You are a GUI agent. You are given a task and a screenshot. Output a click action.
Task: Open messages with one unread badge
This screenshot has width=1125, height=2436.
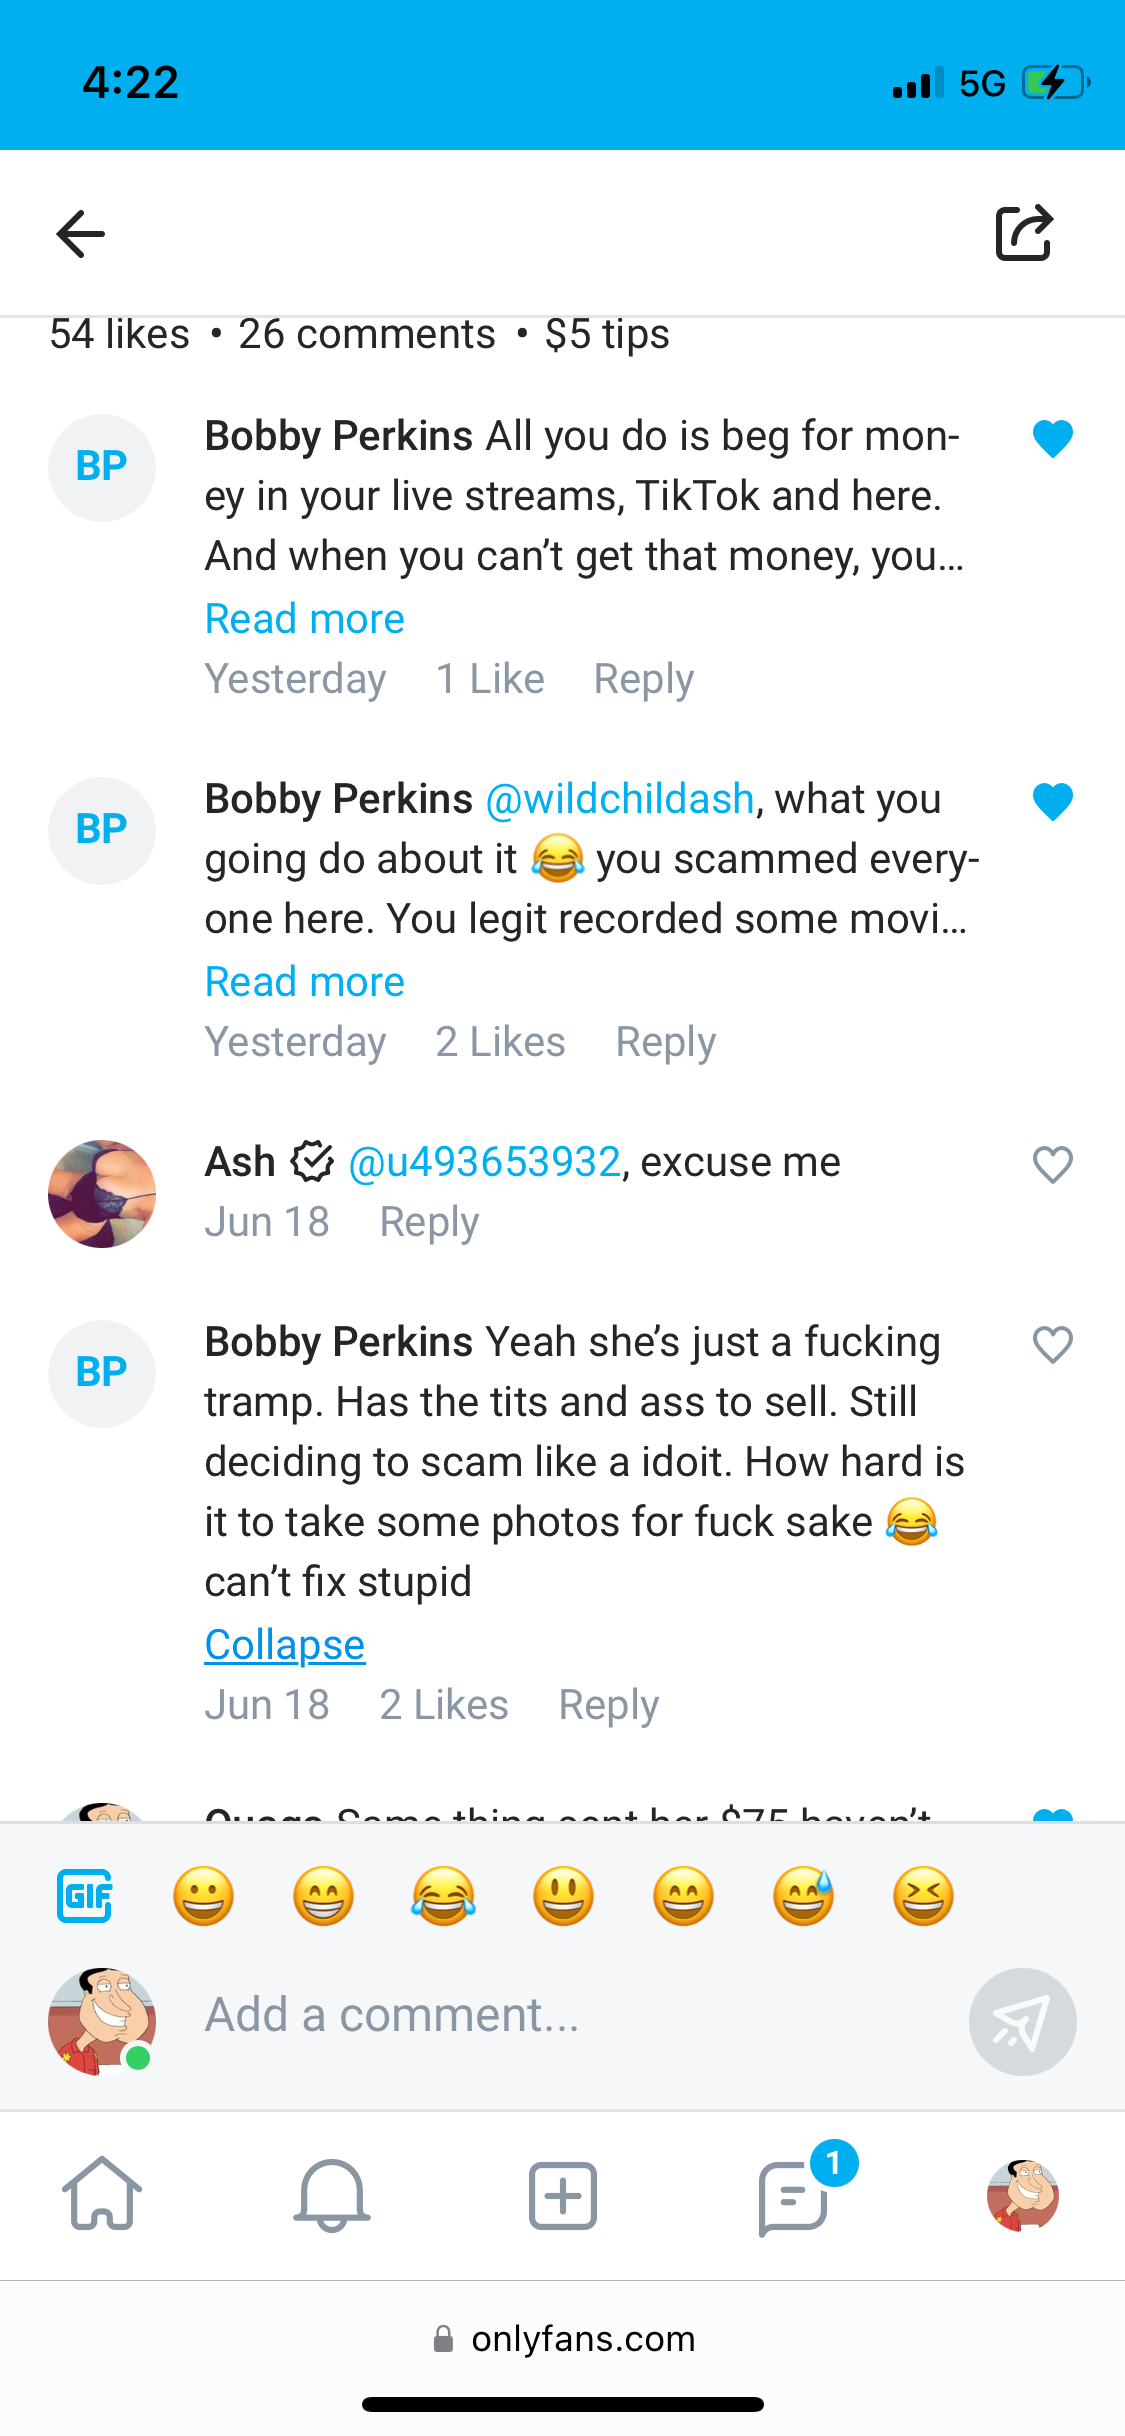tap(794, 2195)
